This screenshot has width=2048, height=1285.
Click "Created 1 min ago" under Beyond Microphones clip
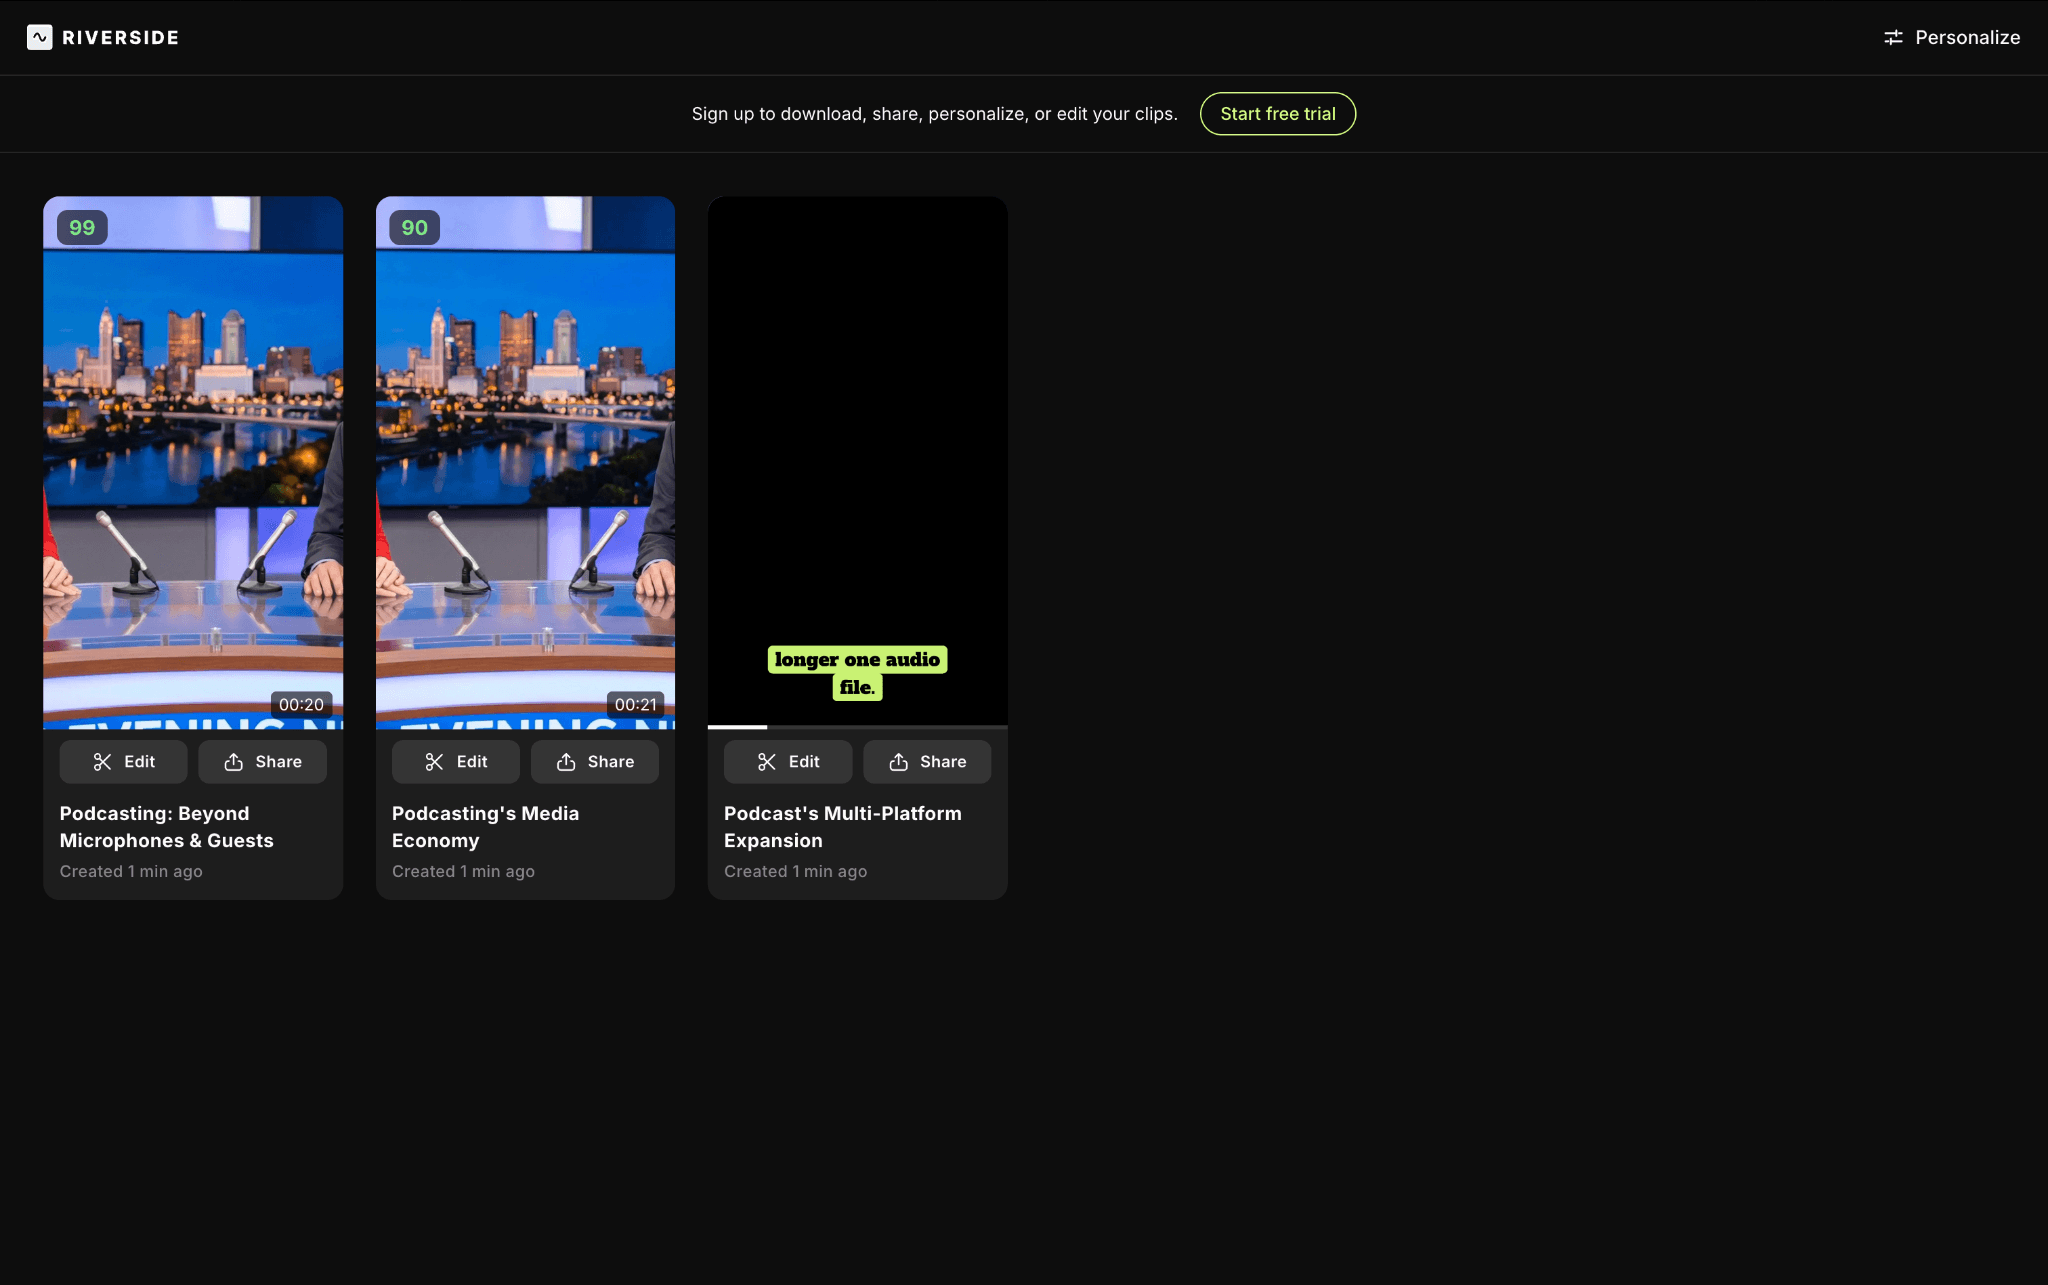[x=131, y=872]
